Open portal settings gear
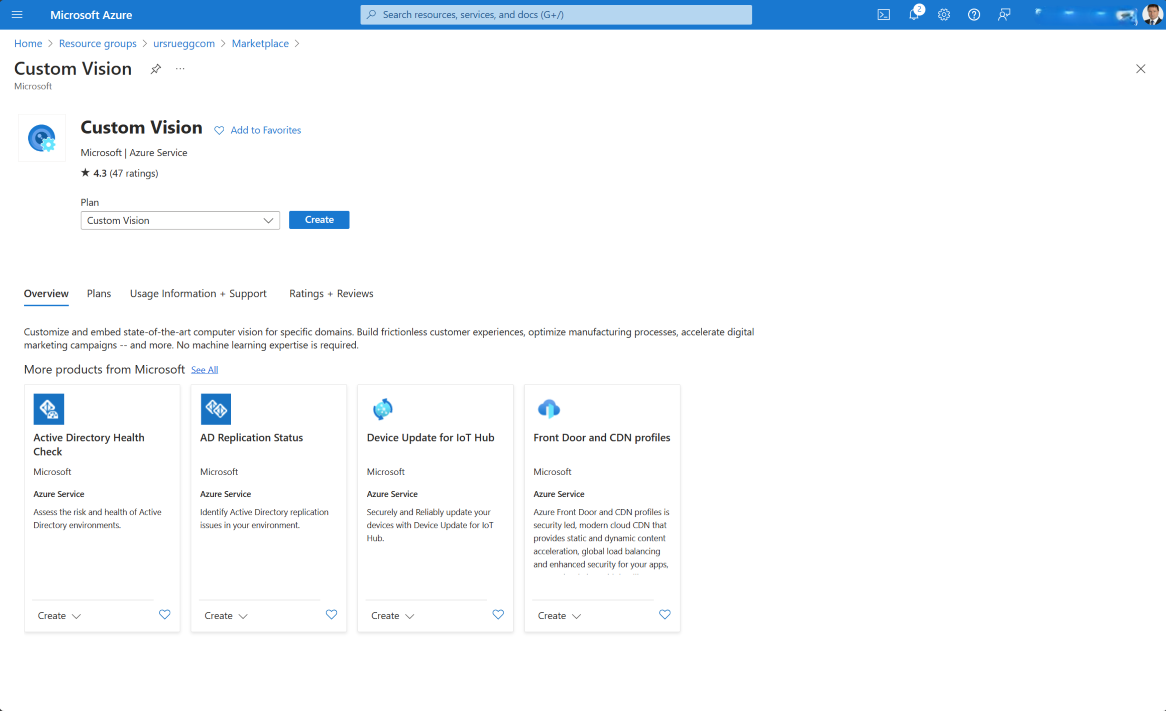This screenshot has height=711, width=1166. [944, 14]
